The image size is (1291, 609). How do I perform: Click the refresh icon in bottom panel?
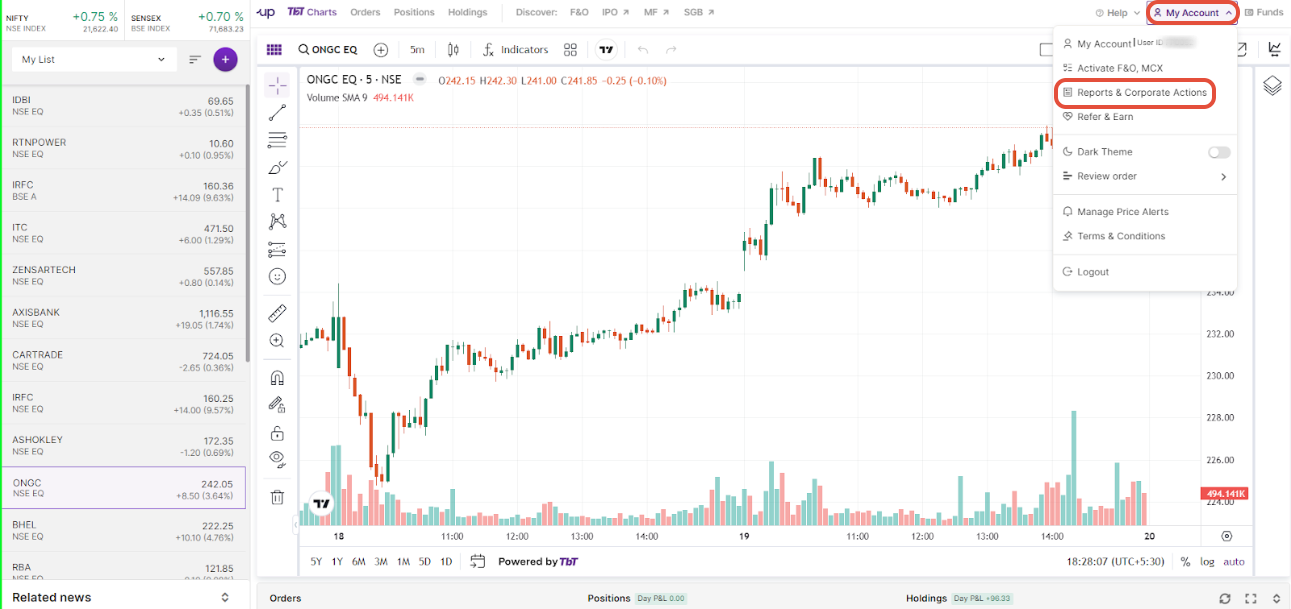point(1225,598)
